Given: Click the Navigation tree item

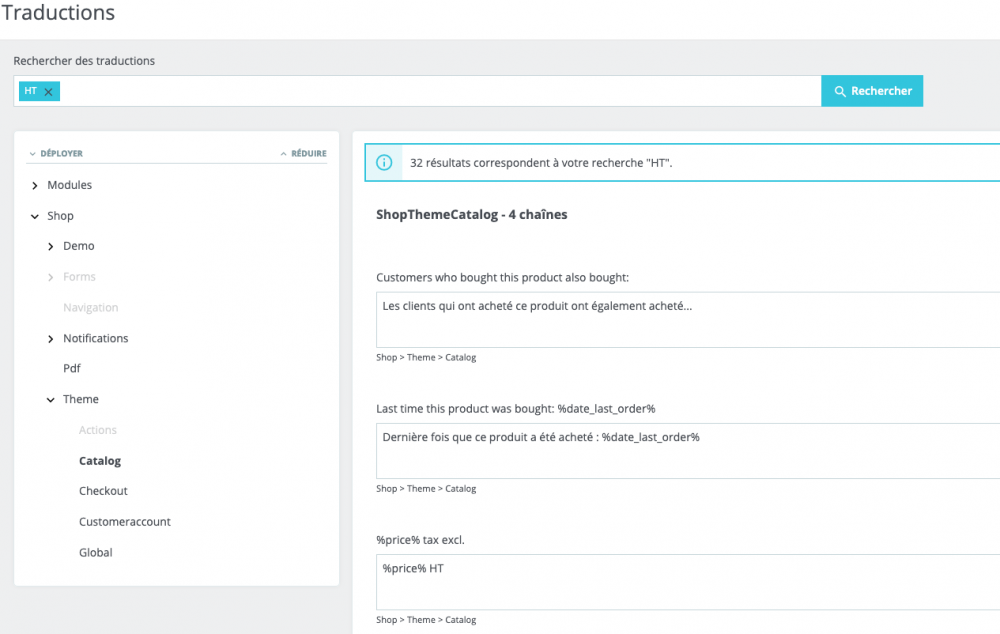Looking at the screenshot, I should click(91, 308).
